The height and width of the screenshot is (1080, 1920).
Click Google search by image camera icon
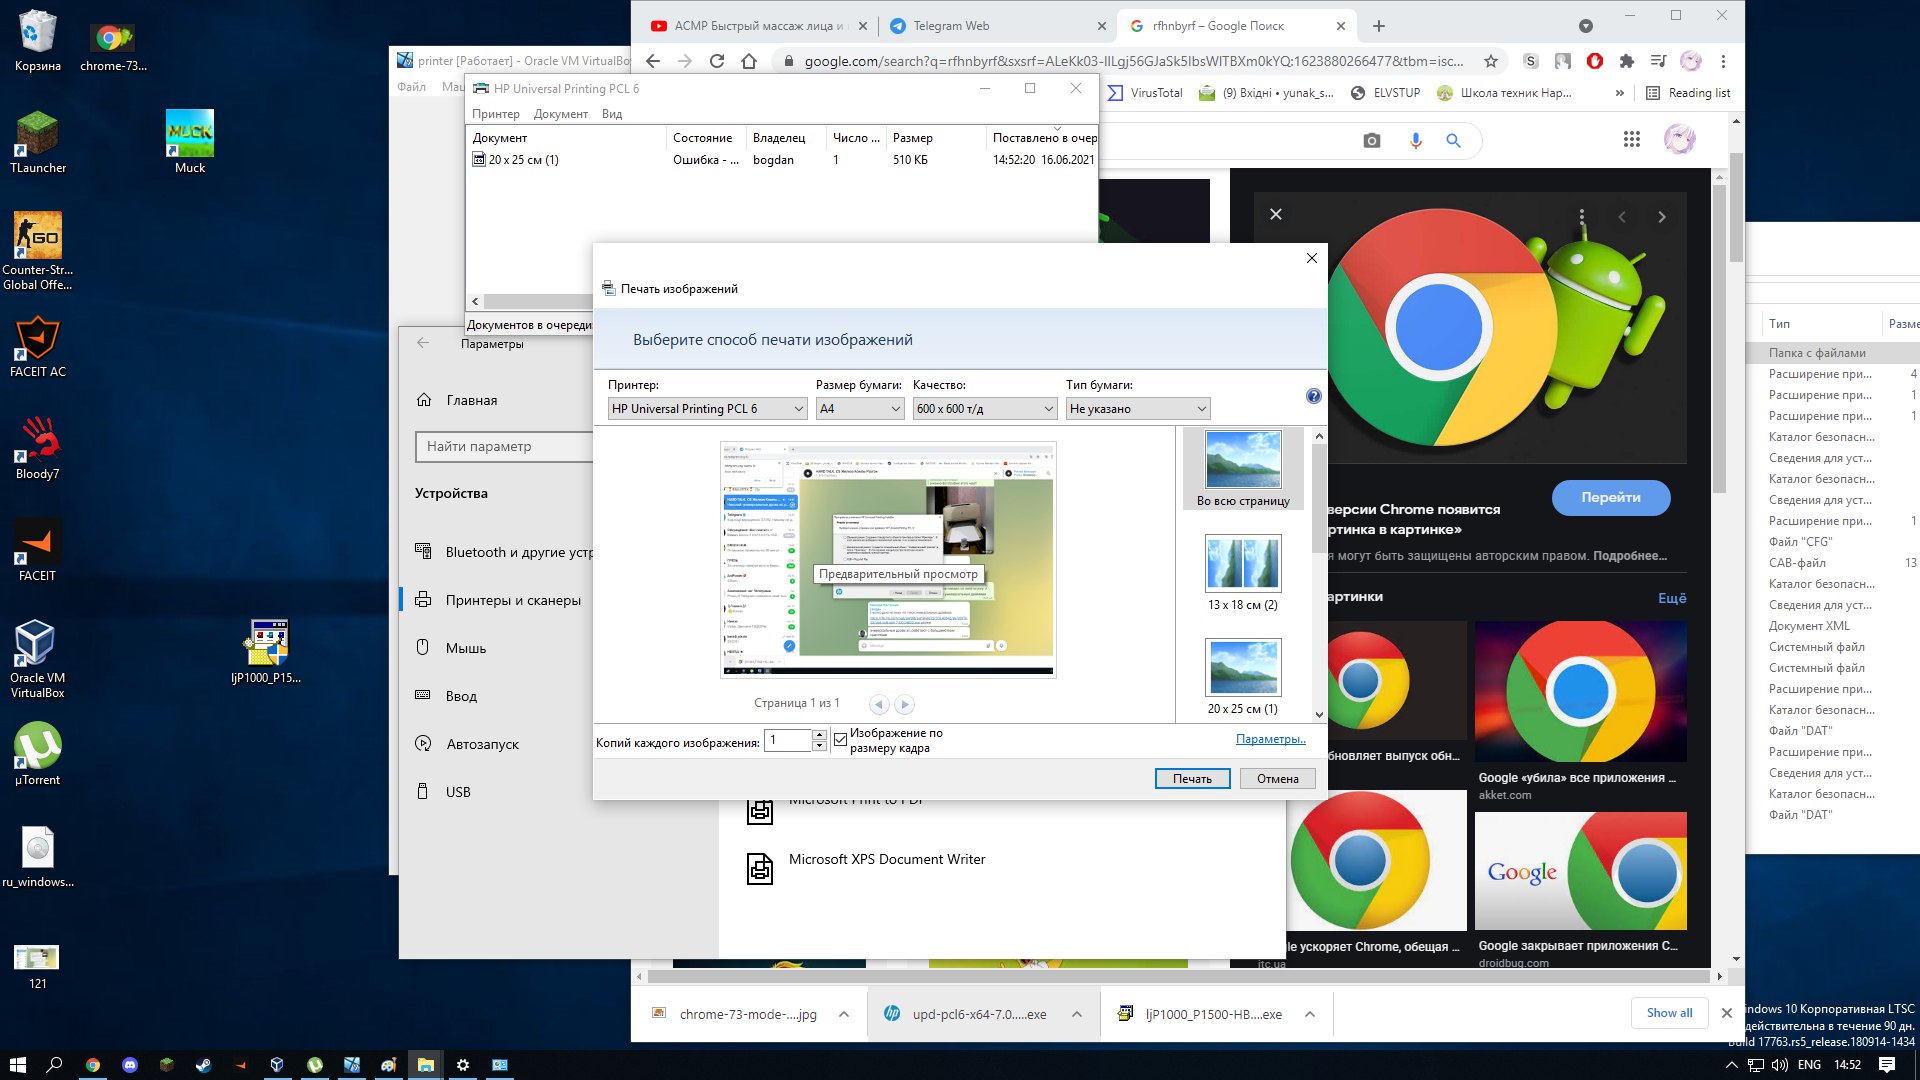1371,141
